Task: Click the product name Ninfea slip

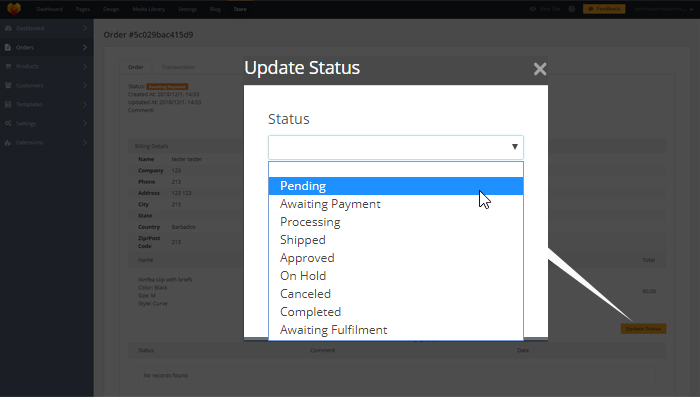Action: tap(165, 280)
